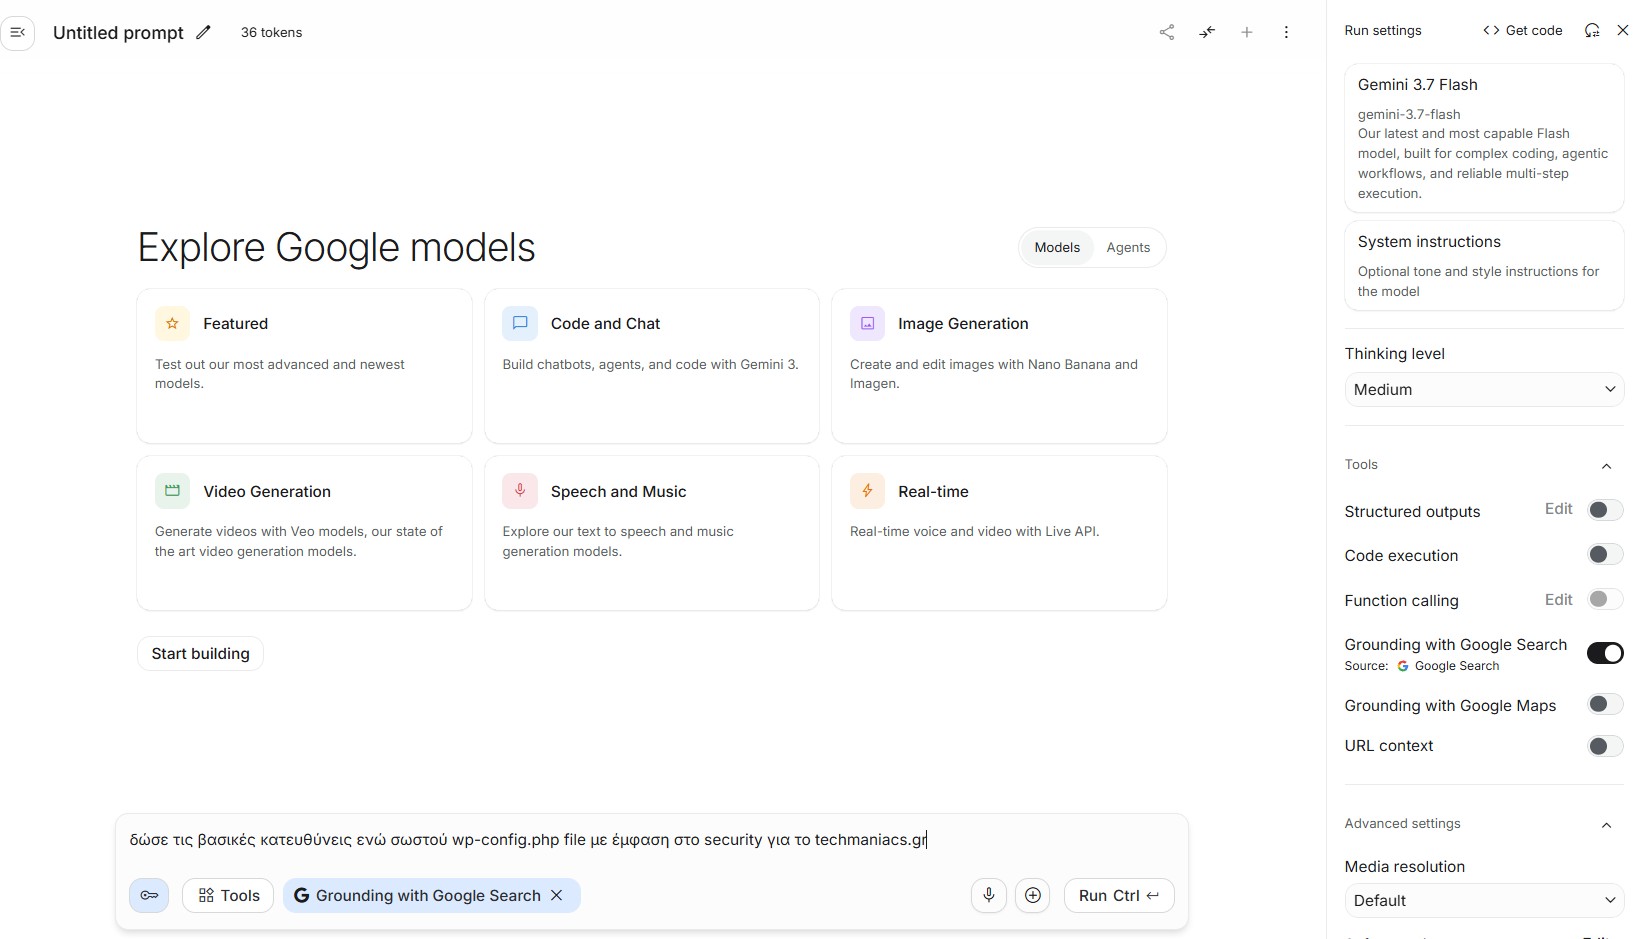Click the Image Generation picture icon
1645x939 pixels.
867,324
